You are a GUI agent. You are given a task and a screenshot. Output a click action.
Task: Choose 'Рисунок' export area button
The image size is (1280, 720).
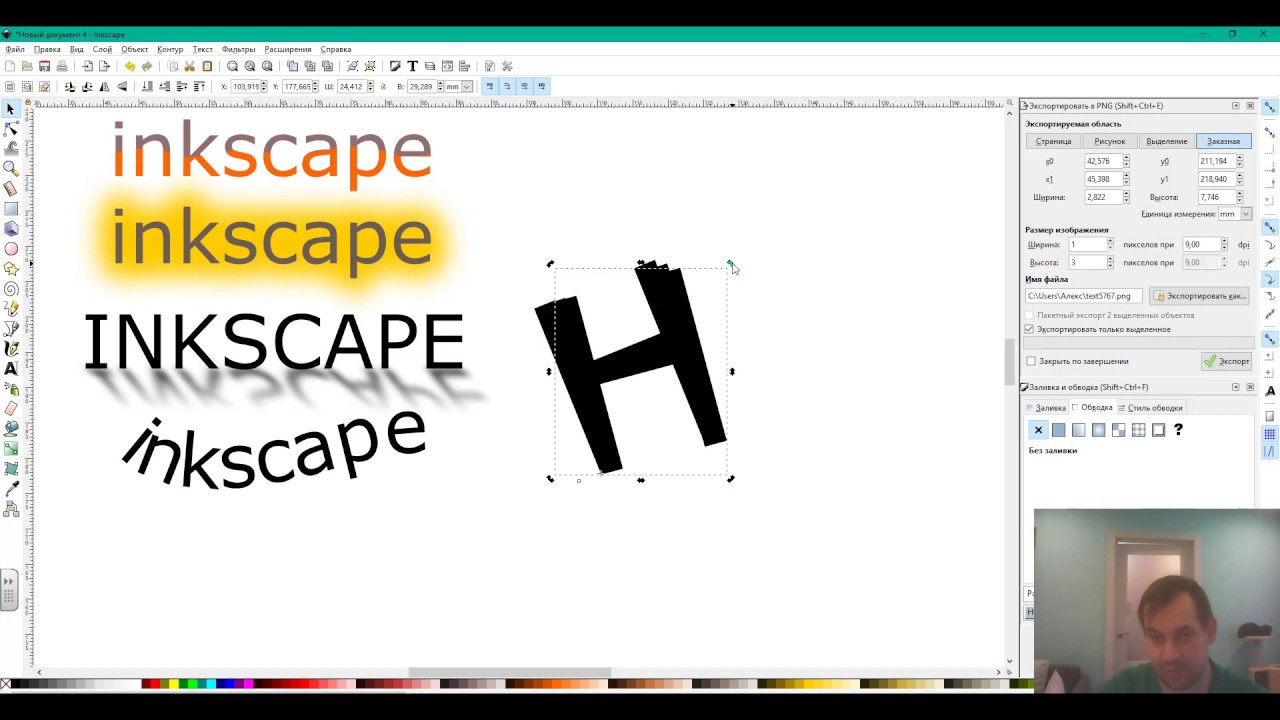click(x=1109, y=141)
